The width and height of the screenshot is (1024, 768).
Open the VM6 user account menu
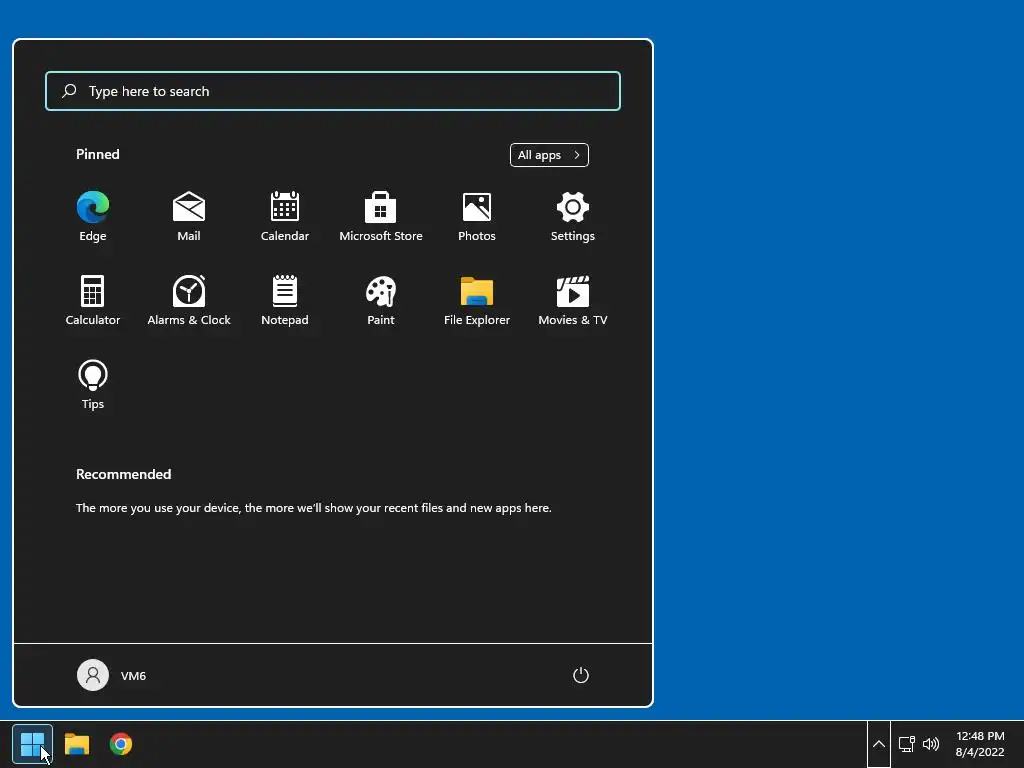click(112, 675)
